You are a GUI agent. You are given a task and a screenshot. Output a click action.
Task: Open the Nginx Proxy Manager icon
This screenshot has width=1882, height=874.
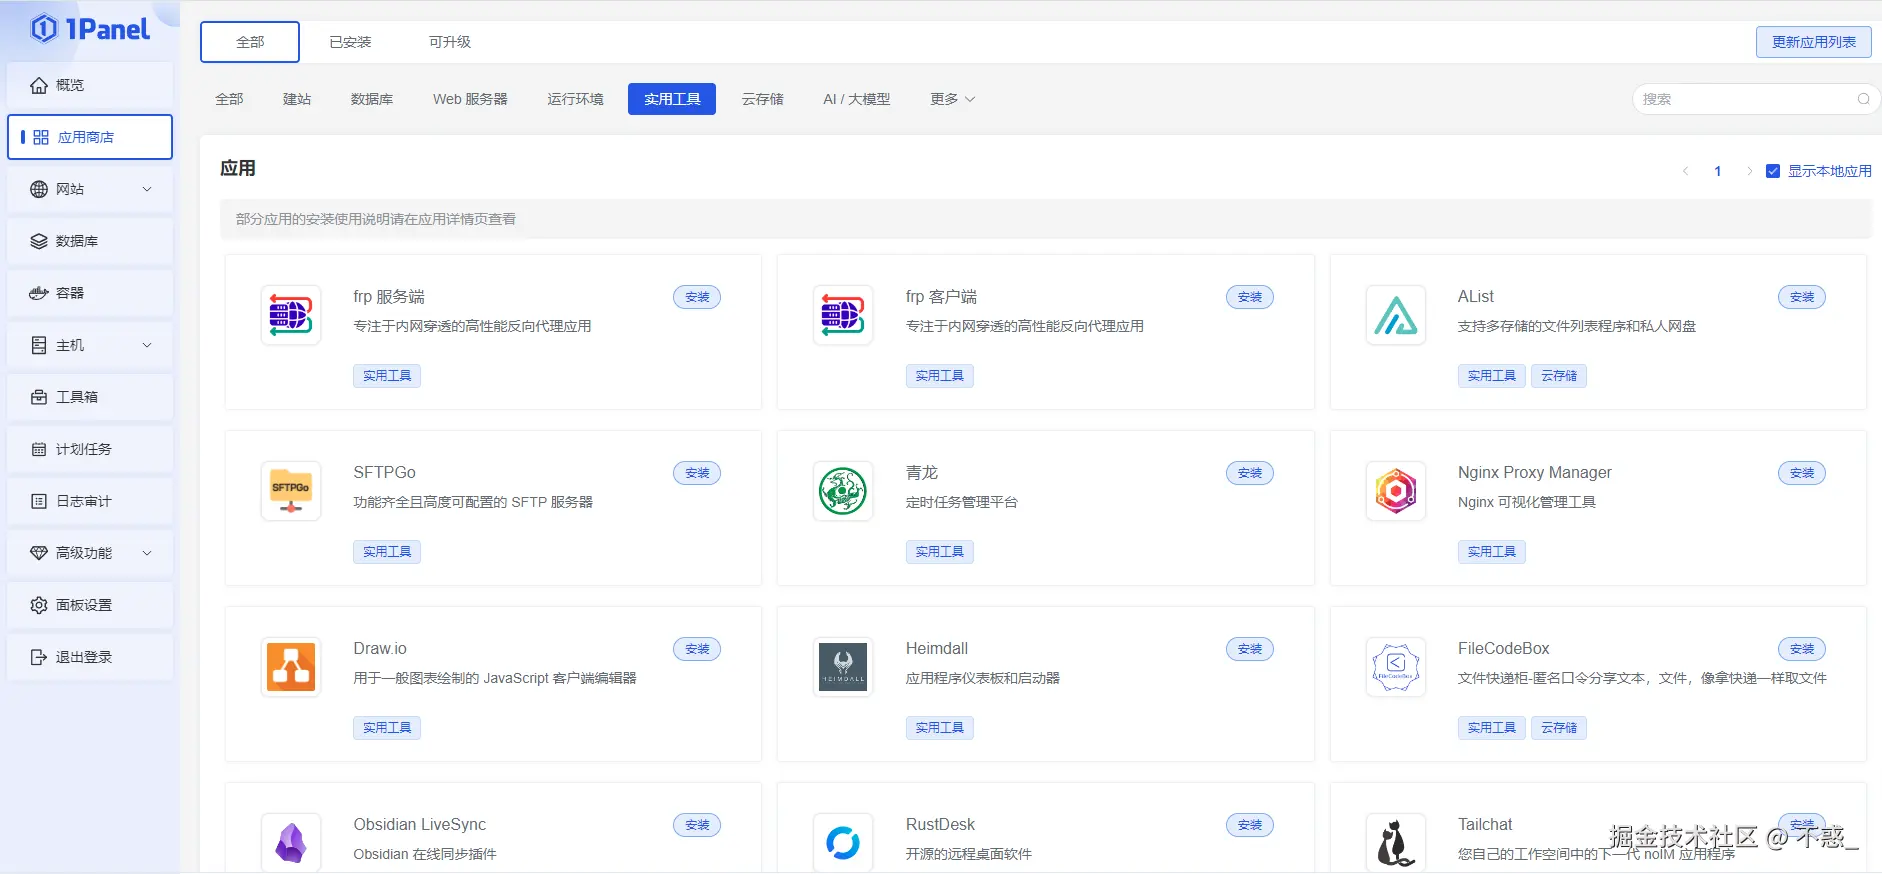click(1396, 491)
